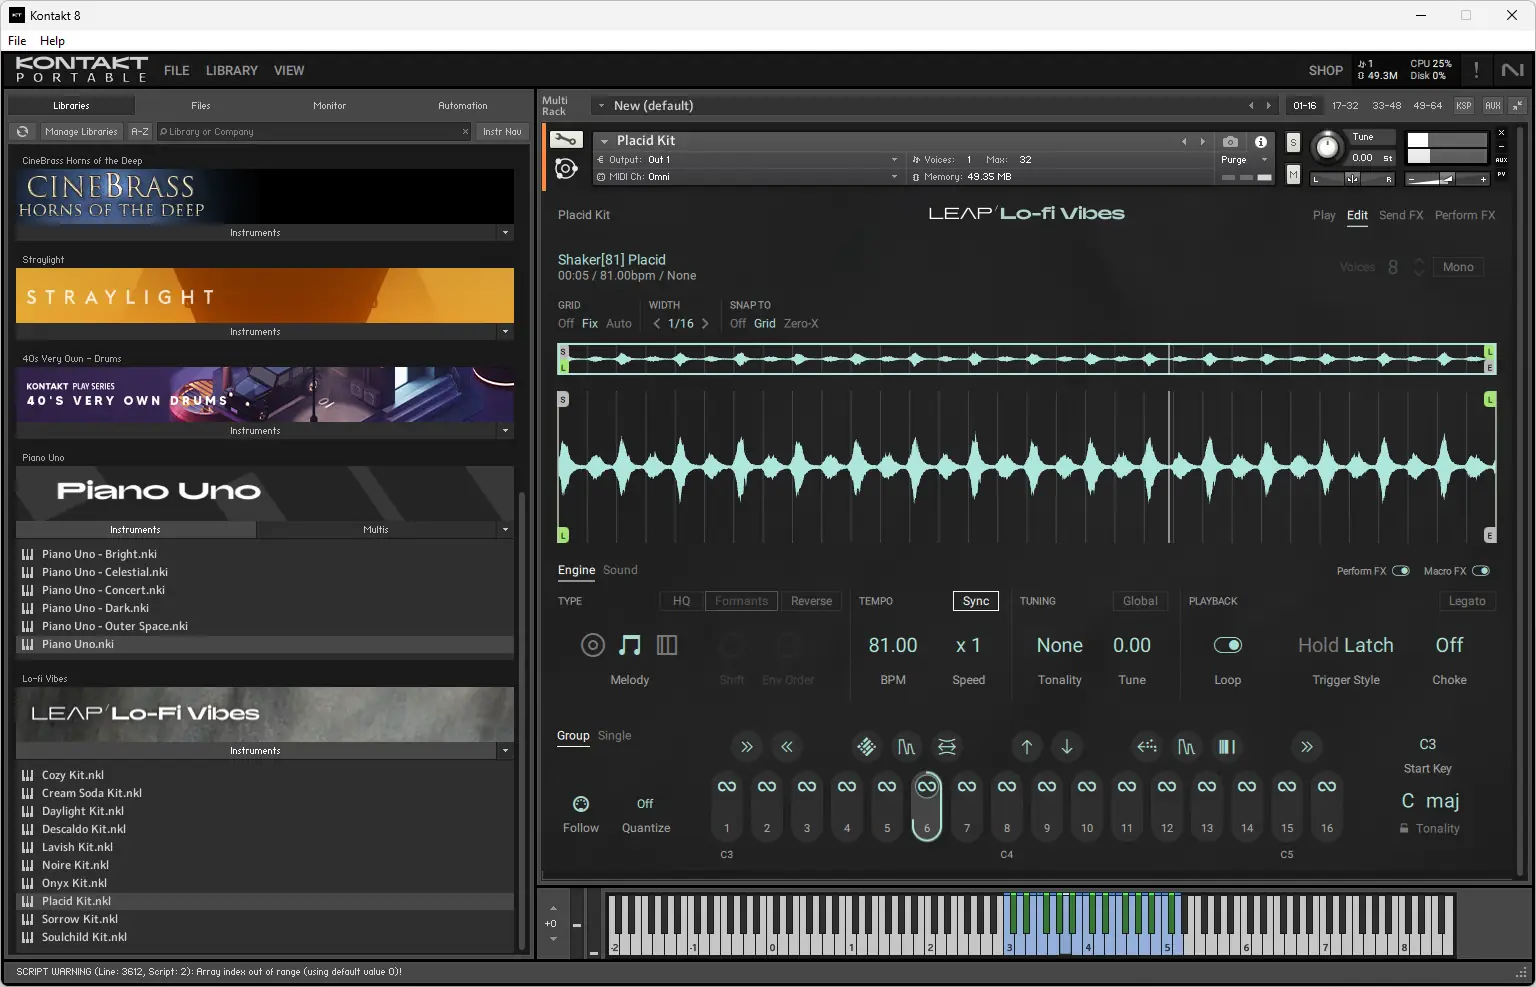Open the Purge dropdown
Viewport: 1536px width, 987px height.
(1244, 160)
